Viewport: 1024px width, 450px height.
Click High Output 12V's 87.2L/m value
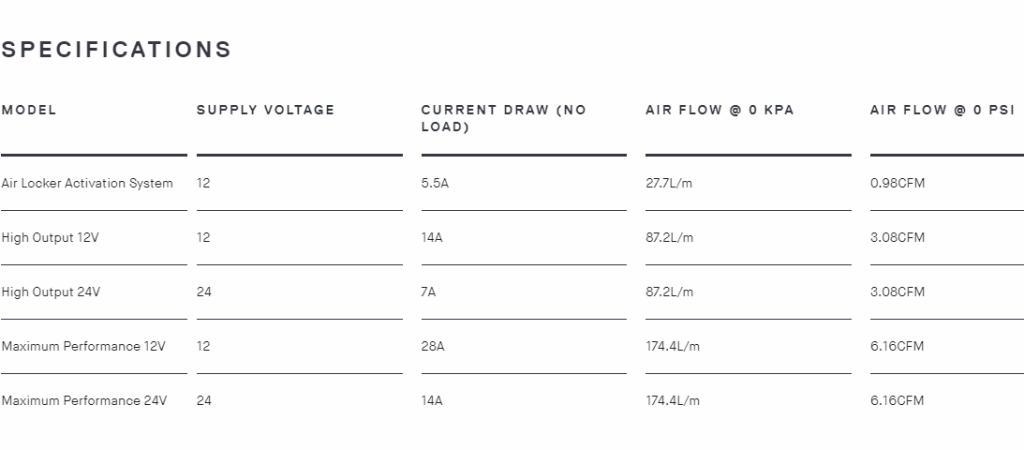coord(669,238)
